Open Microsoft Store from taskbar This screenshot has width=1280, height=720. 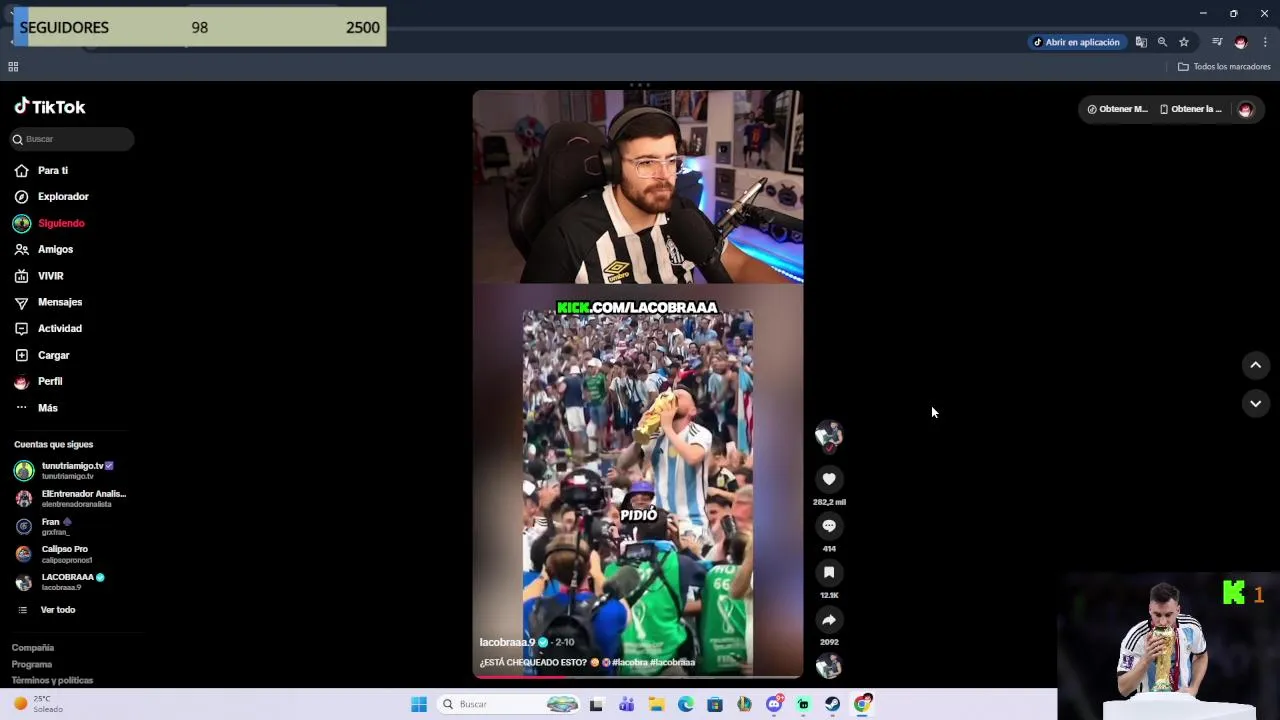point(715,704)
